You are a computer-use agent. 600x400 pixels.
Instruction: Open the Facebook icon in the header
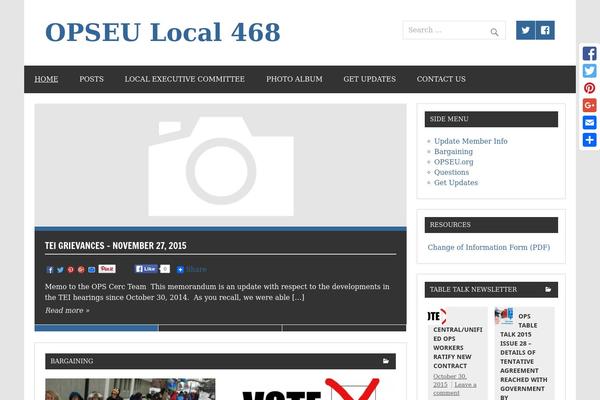(545, 30)
